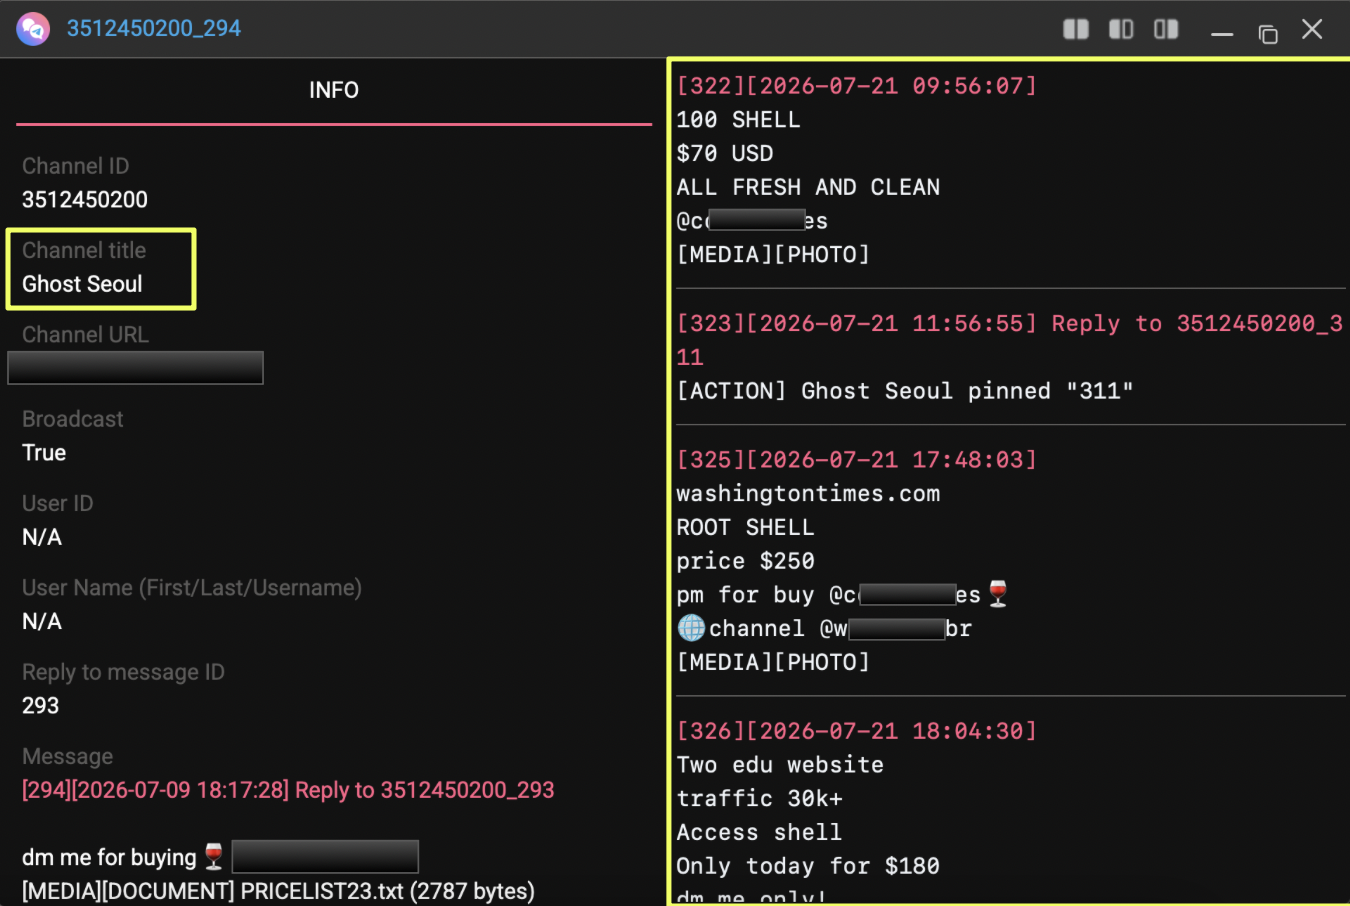
Task: Click the Channel ID label
Action: 76,166
